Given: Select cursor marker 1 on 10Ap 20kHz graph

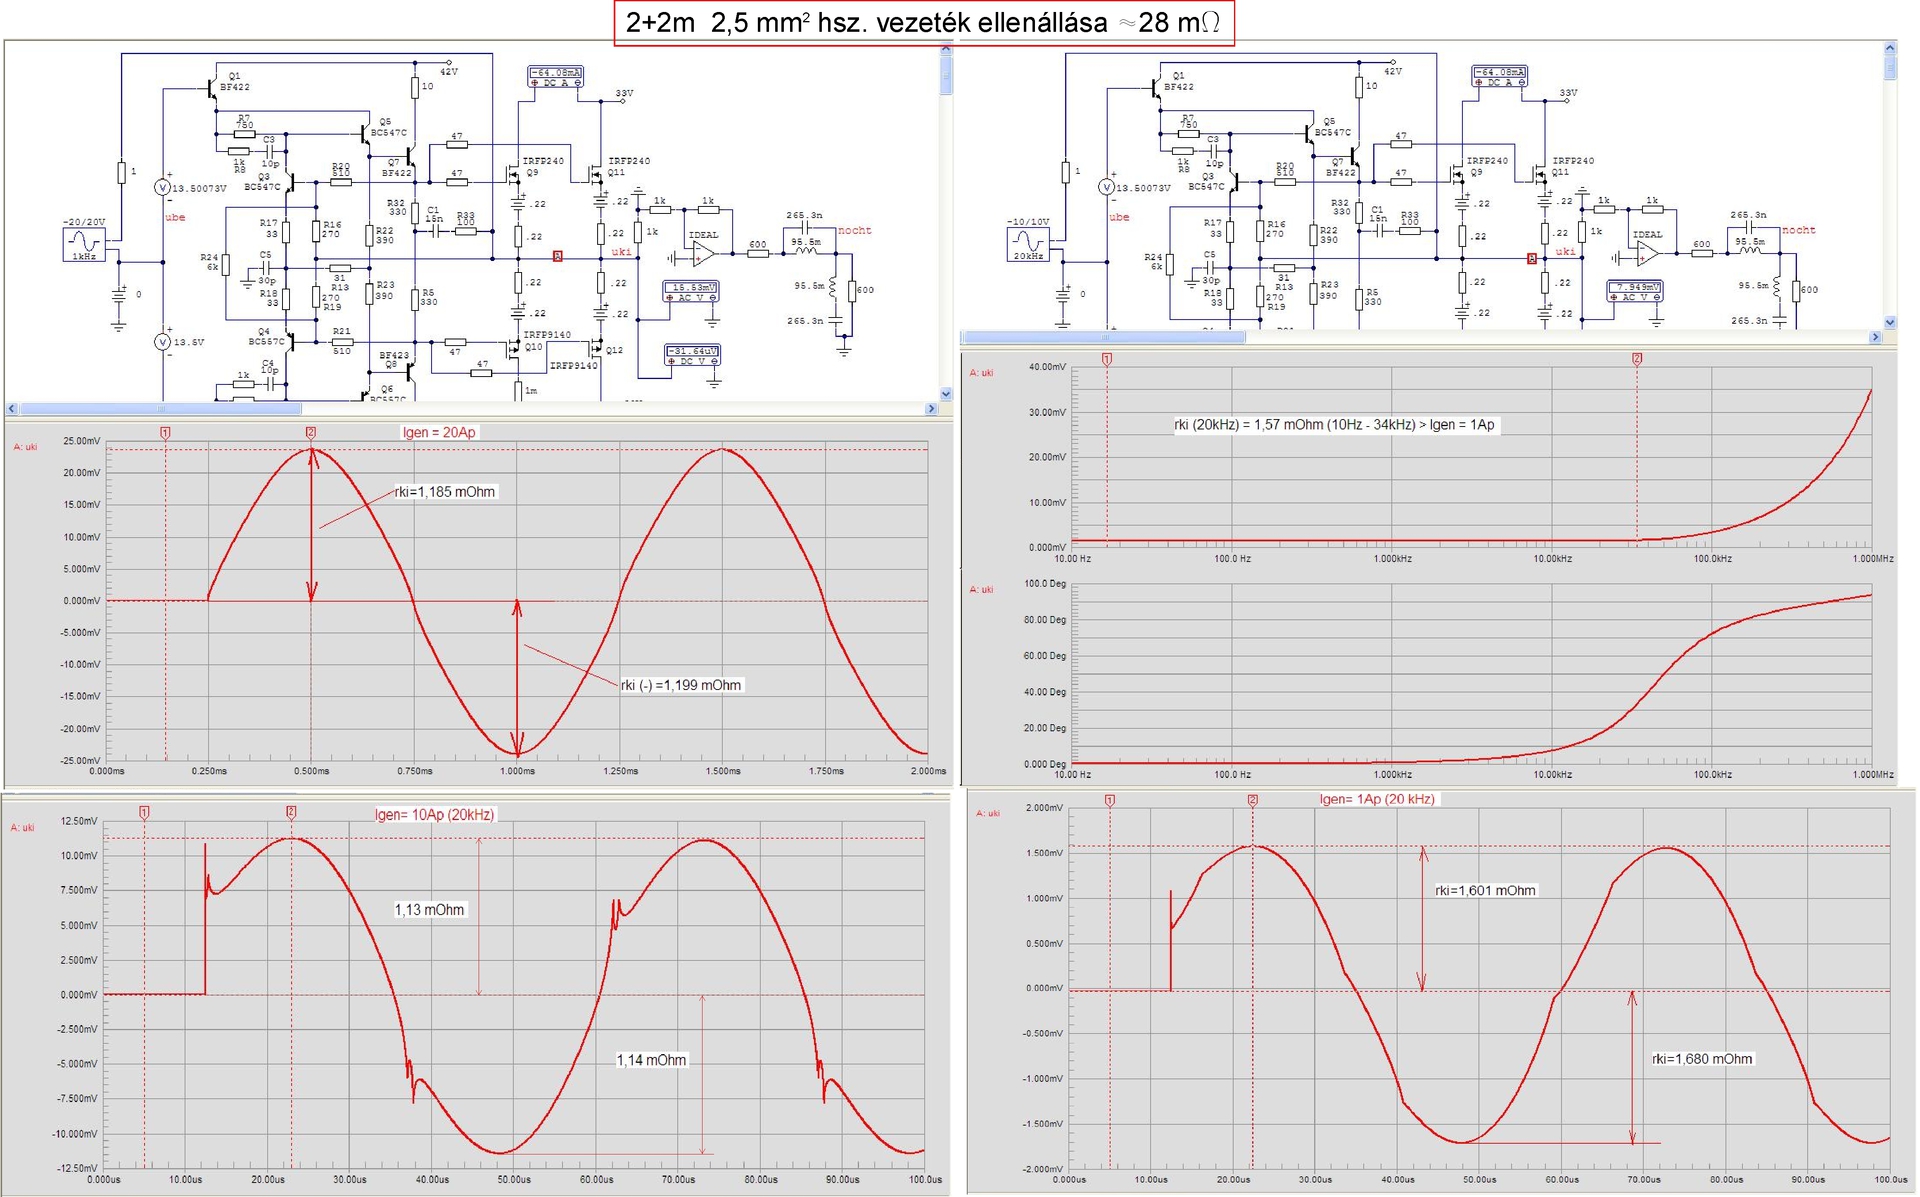Looking at the screenshot, I should click(145, 812).
